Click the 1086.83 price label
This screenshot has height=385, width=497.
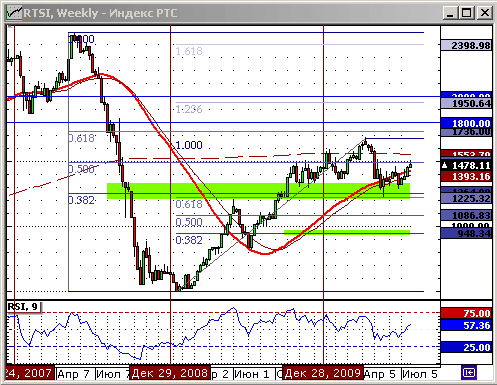point(467,215)
